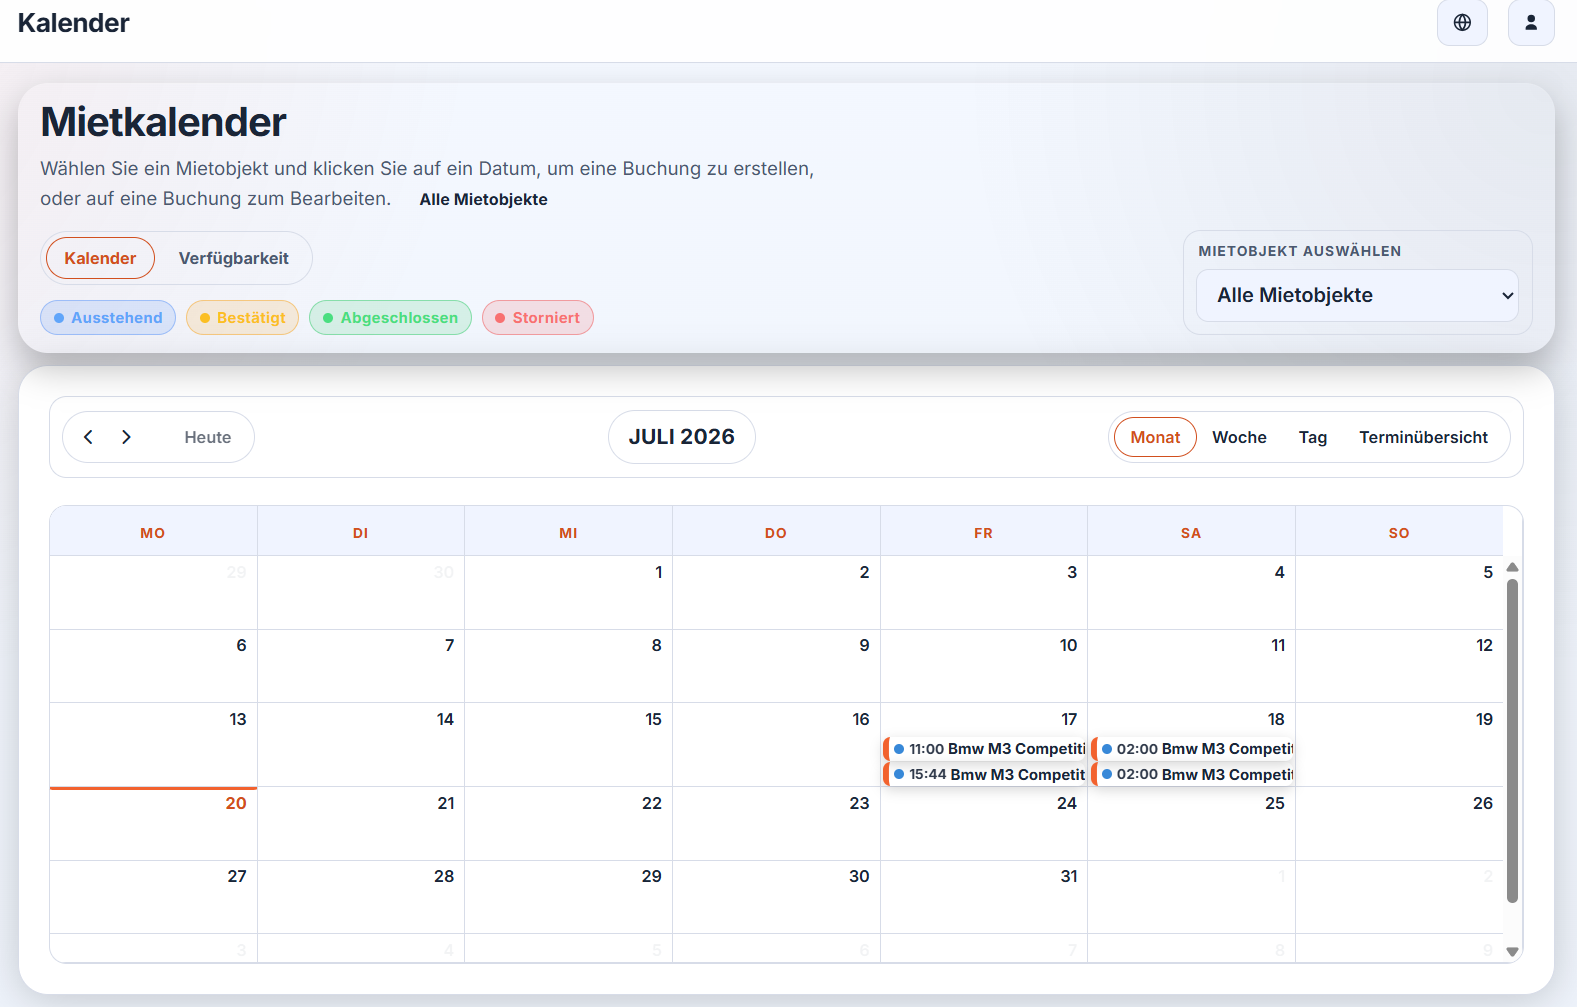Open the language globe menu
Screen dimensions: 1577x1007
click(1462, 22)
